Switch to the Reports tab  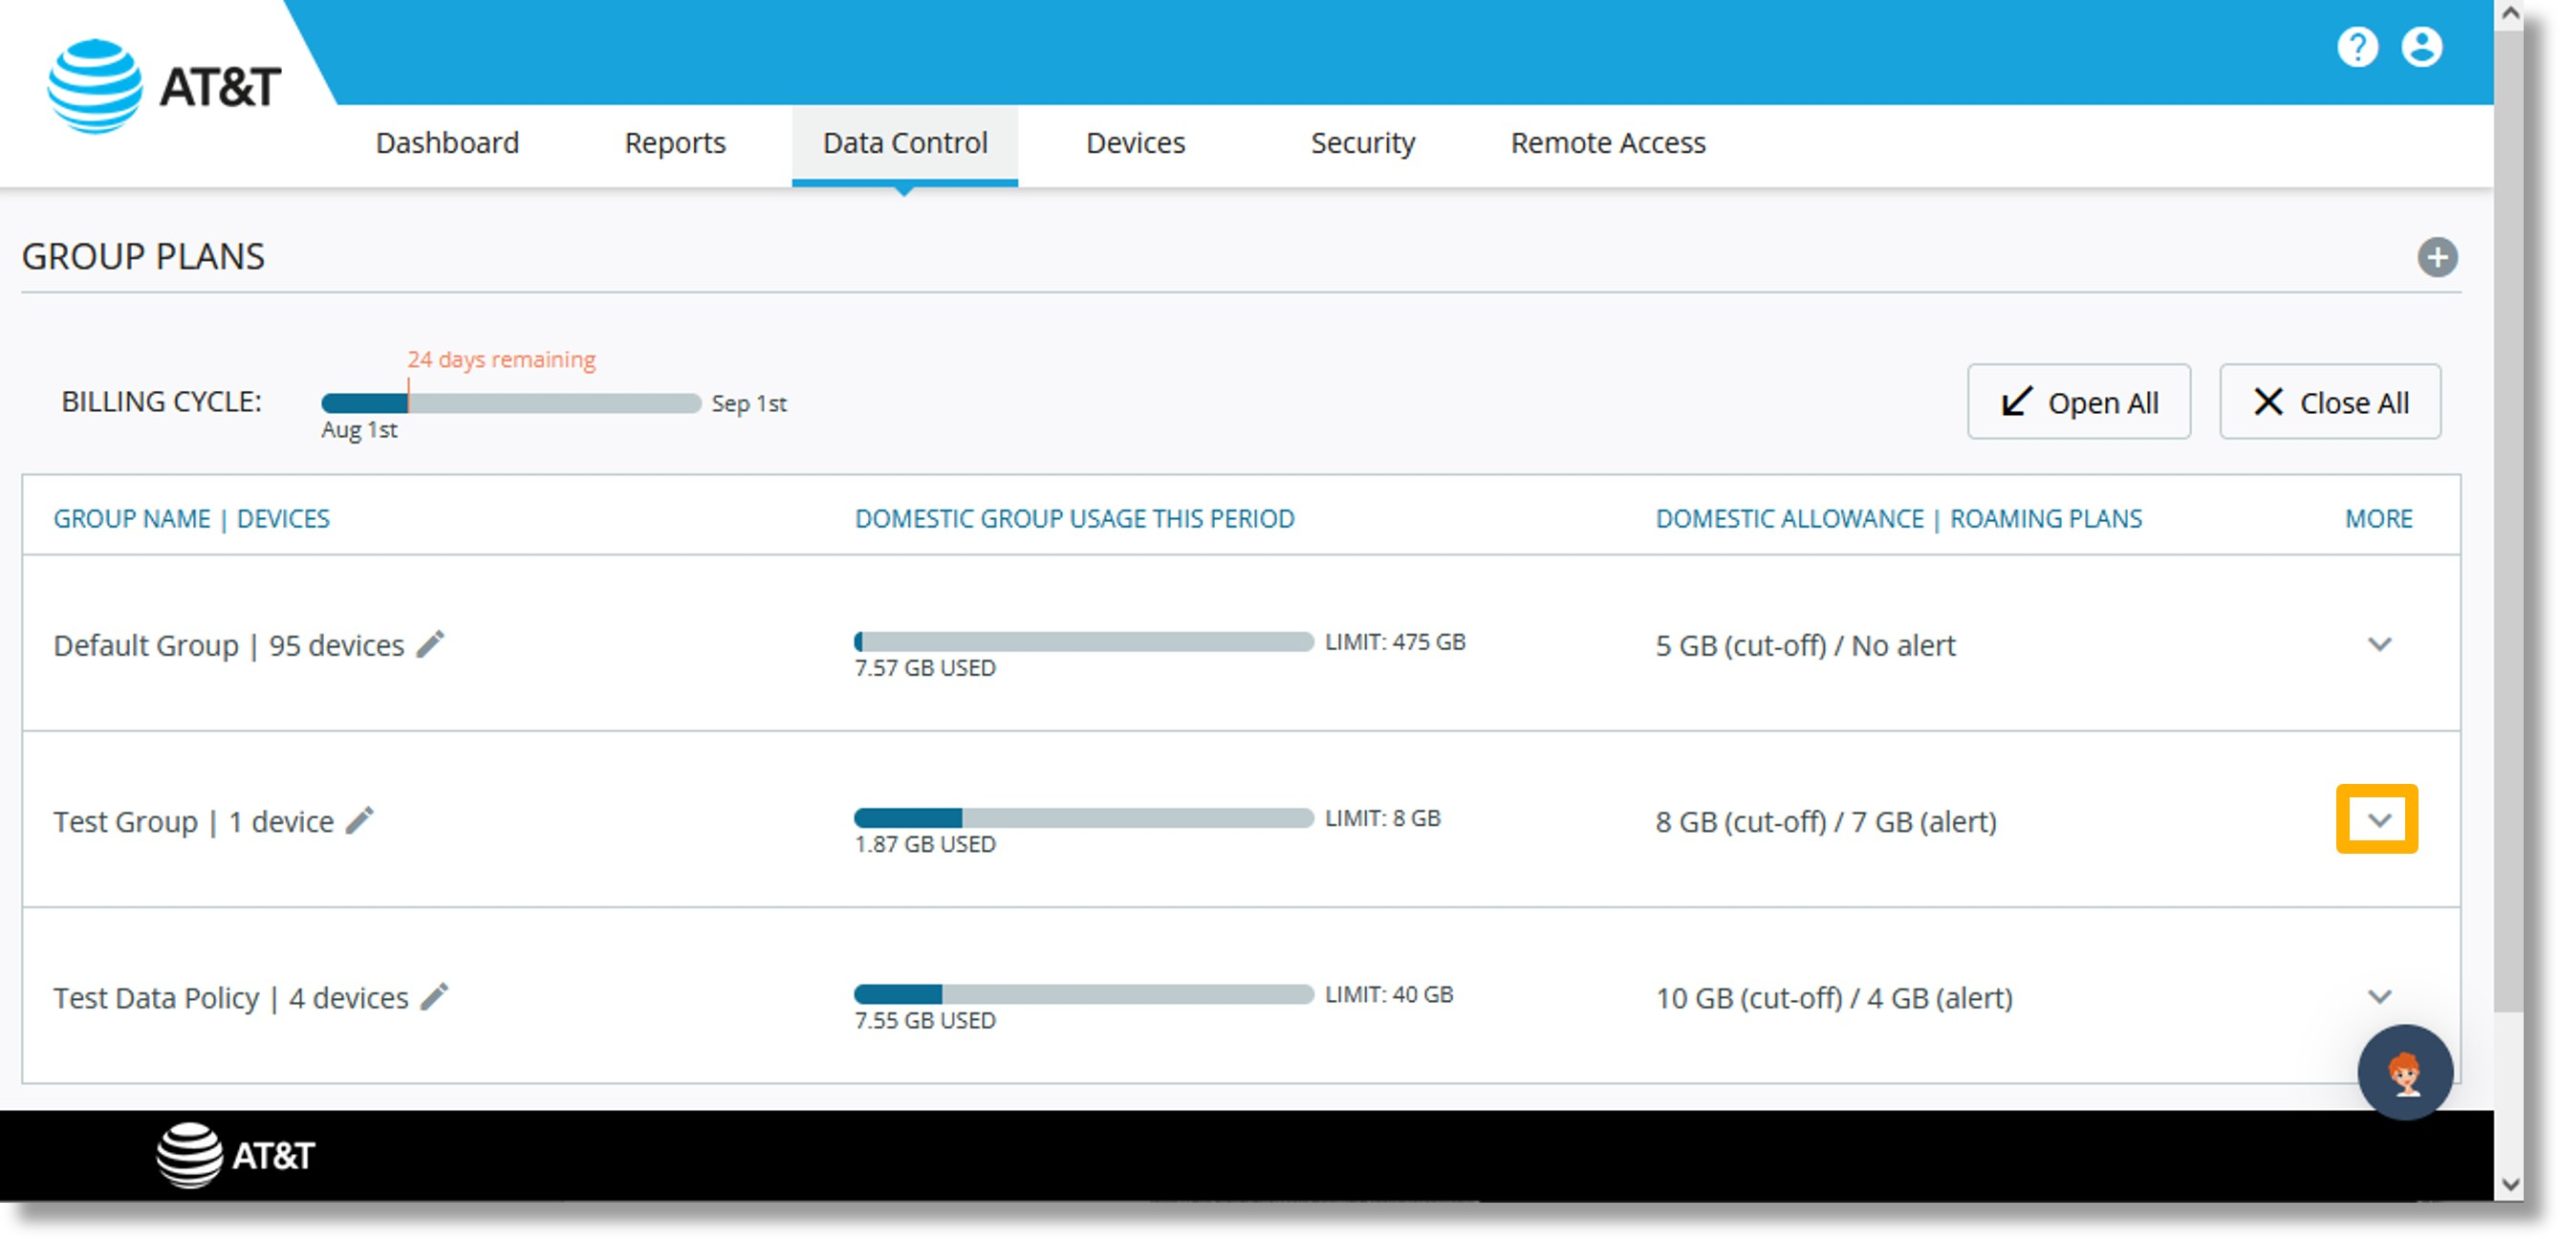coord(674,142)
